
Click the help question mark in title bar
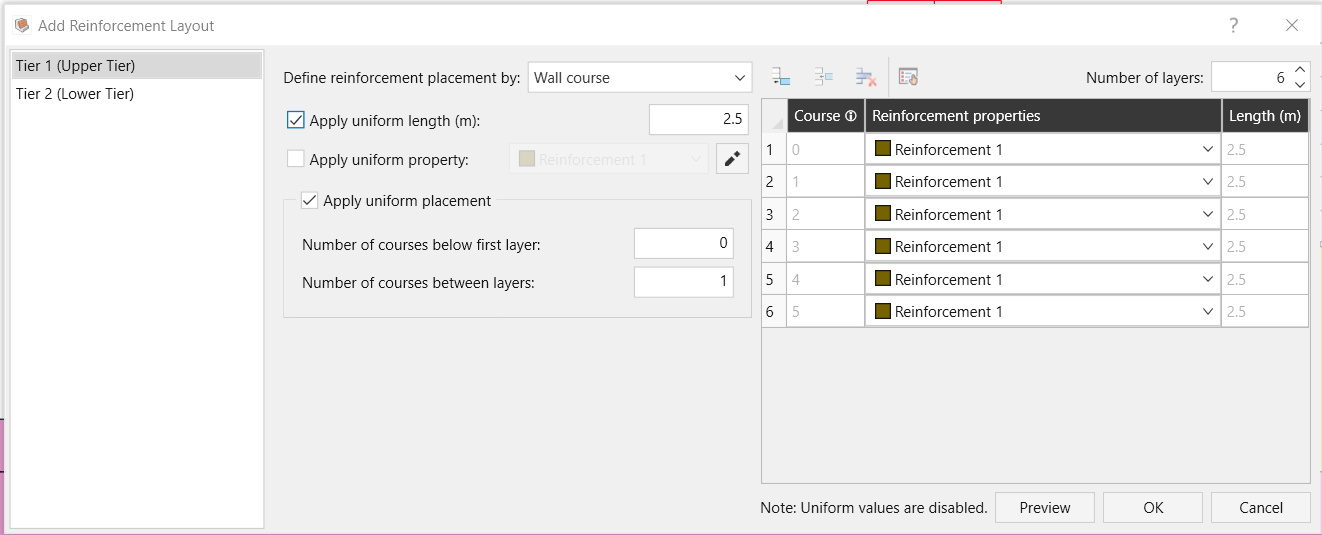(x=1234, y=25)
